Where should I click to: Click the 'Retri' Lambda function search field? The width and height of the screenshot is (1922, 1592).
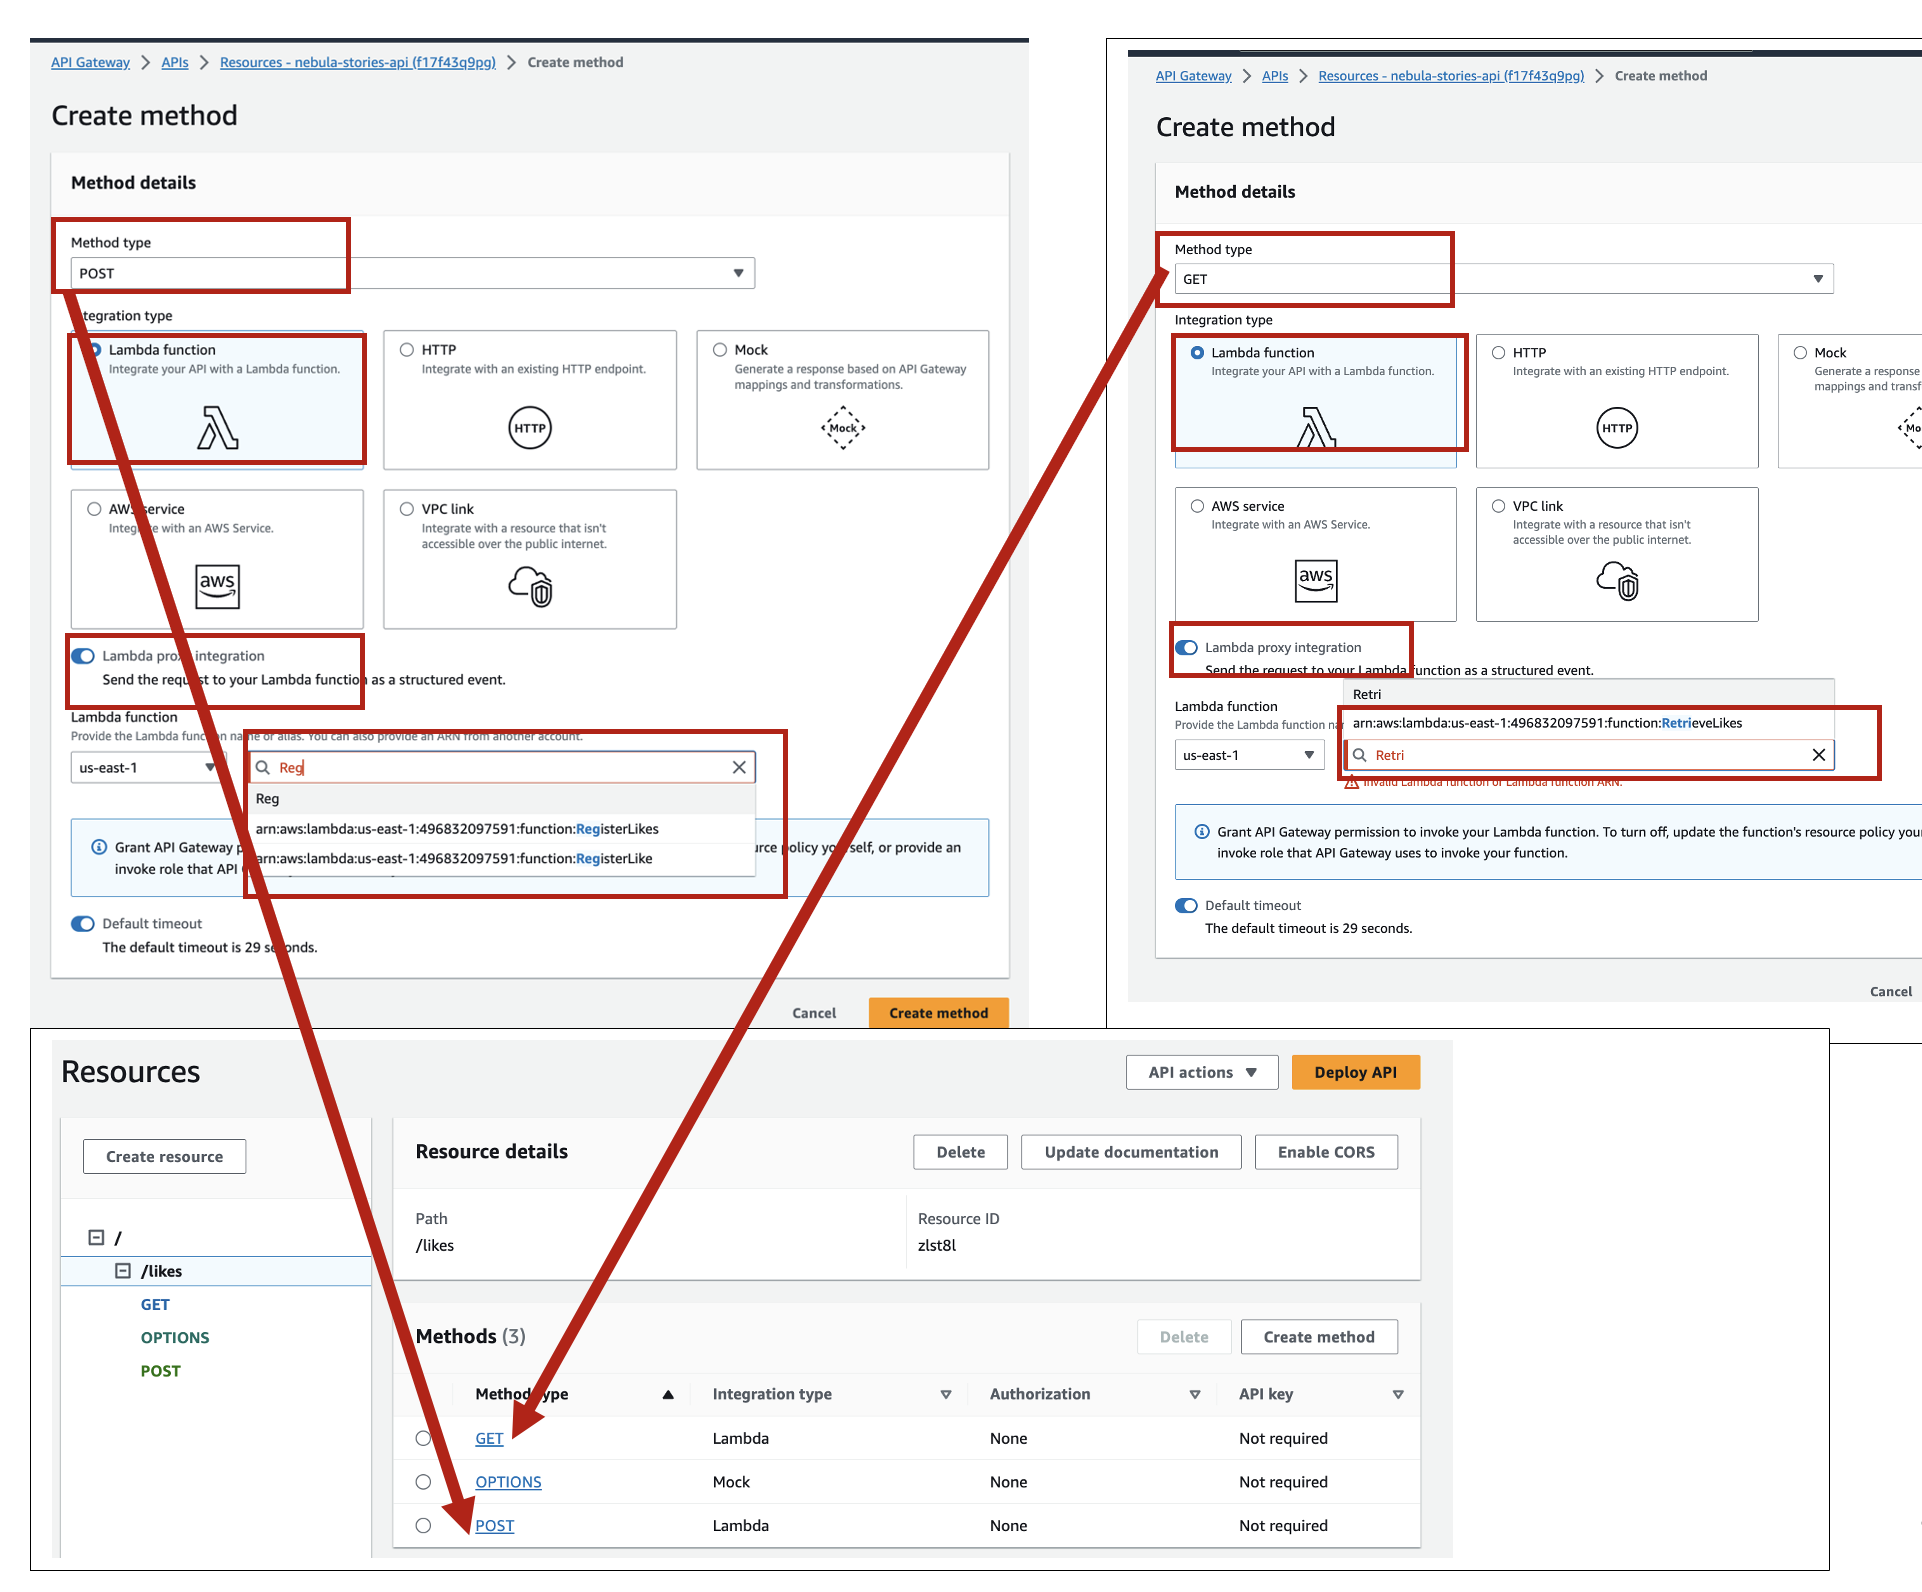(1590, 755)
